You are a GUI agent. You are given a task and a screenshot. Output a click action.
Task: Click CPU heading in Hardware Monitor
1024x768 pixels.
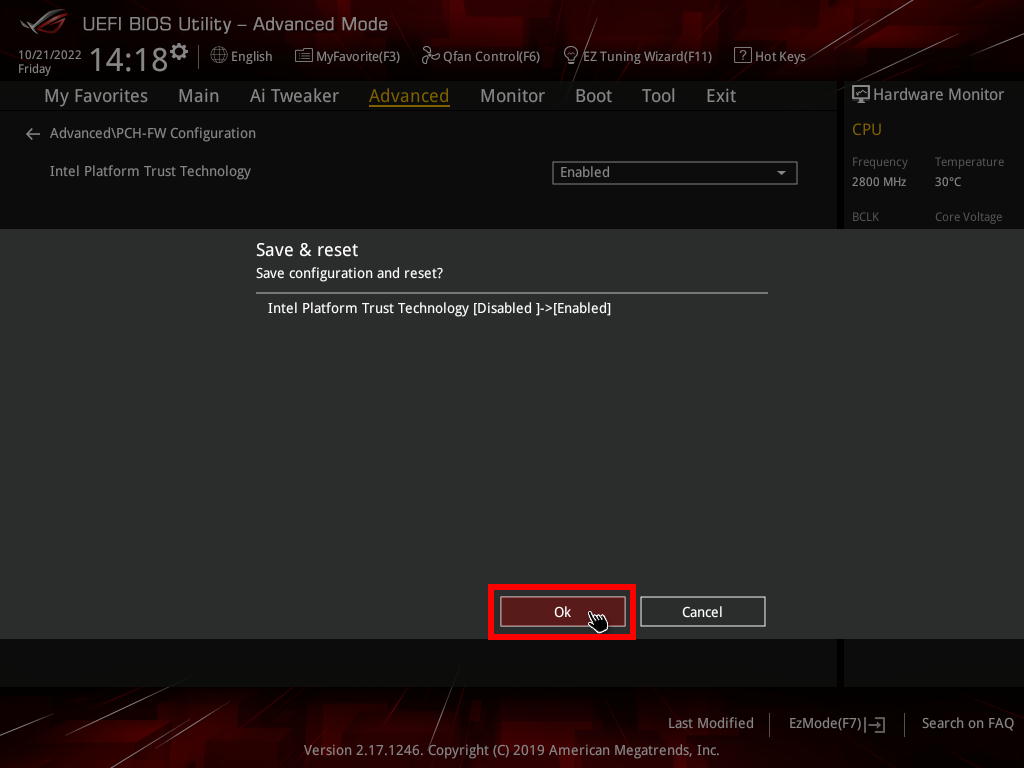pyautogui.click(x=867, y=129)
